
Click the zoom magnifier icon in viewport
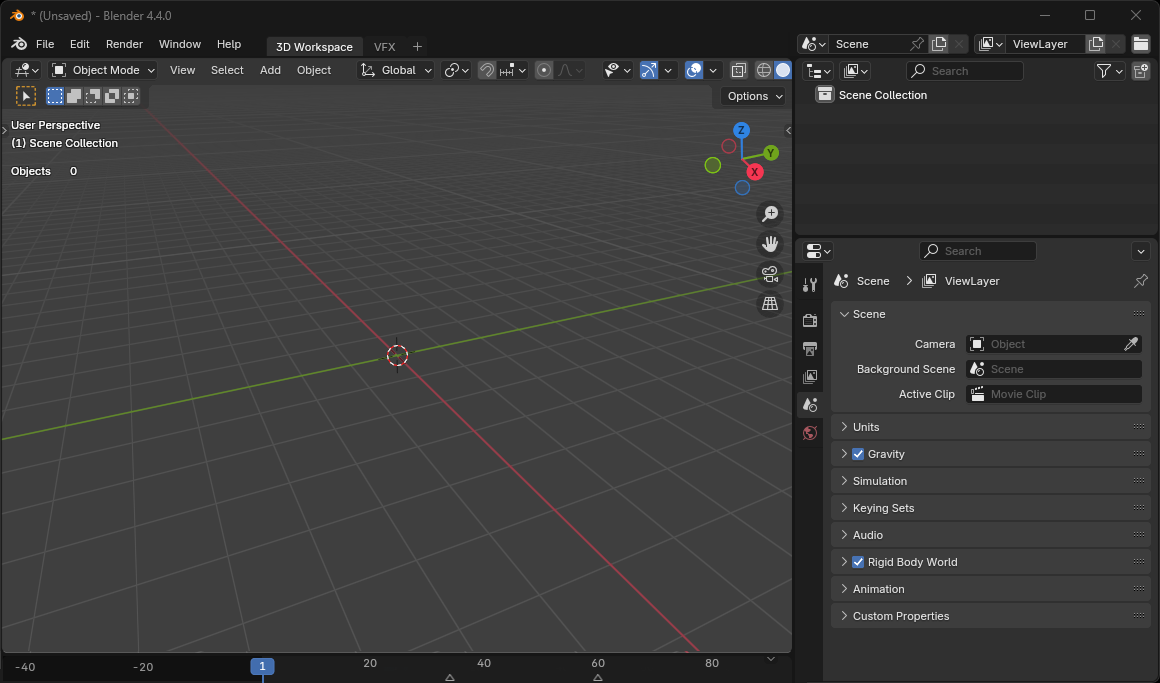(770, 214)
